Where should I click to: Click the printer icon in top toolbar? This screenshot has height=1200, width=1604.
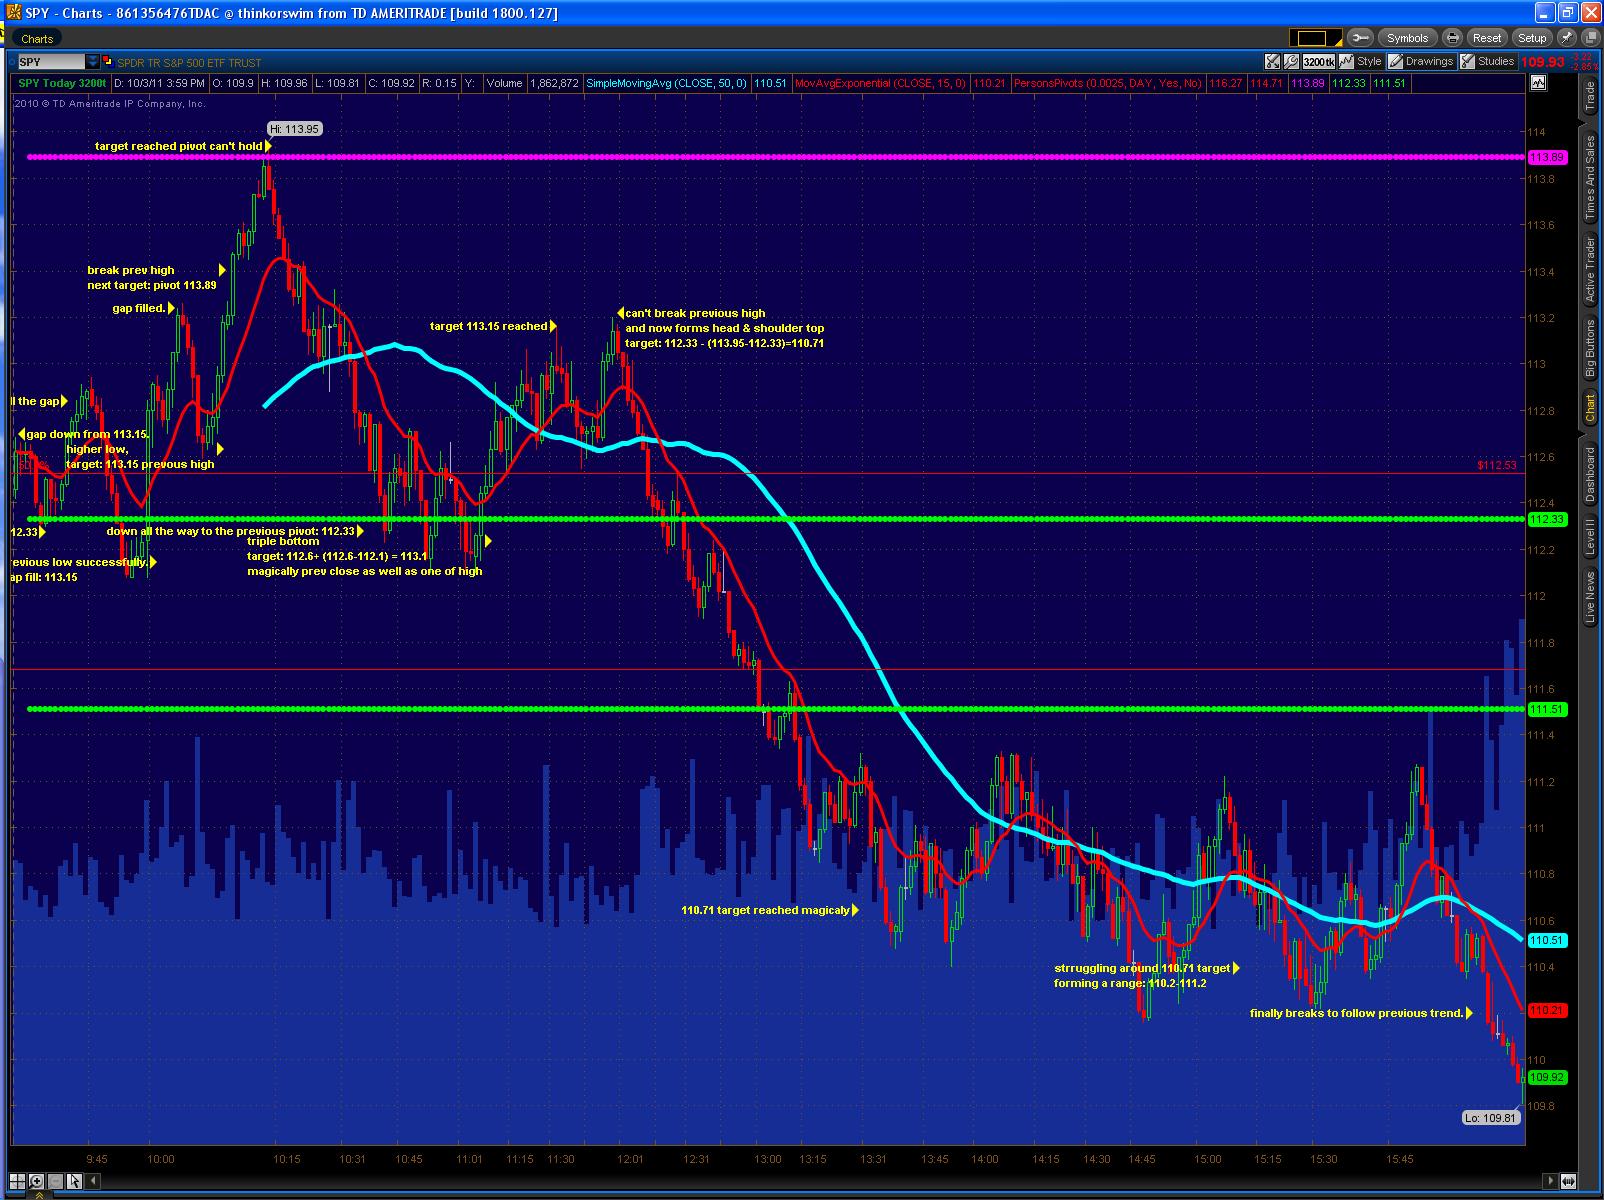[x=1452, y=38]
